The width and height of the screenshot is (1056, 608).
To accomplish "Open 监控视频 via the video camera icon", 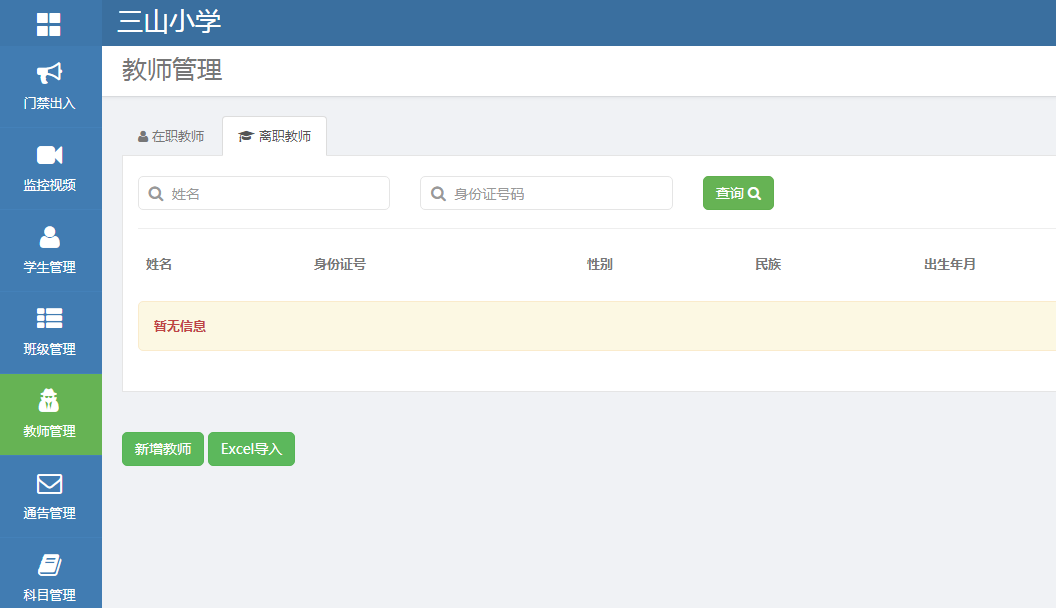I will click(x=50, y=155).
